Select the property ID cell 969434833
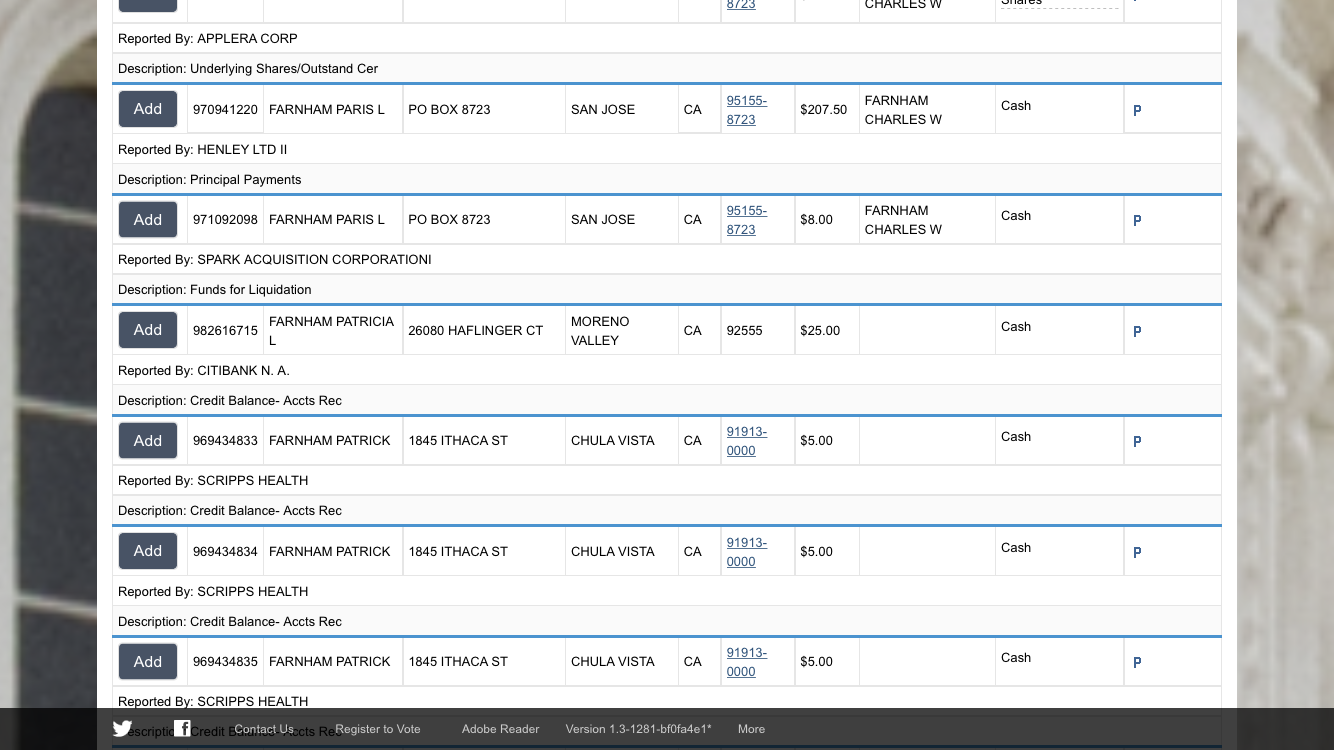 (225, 441)
